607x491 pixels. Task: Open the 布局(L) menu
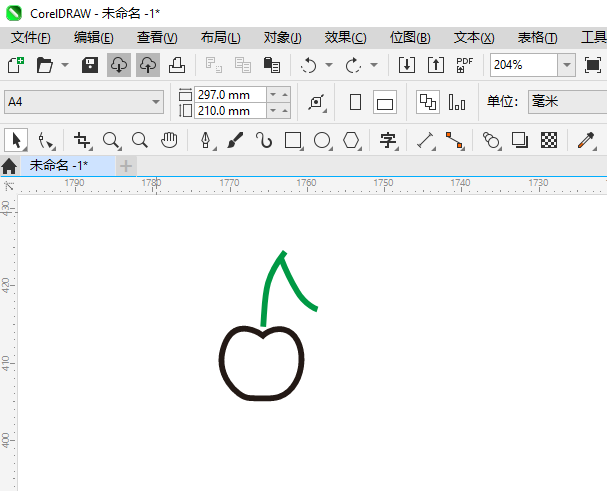(x=221, y=38)
